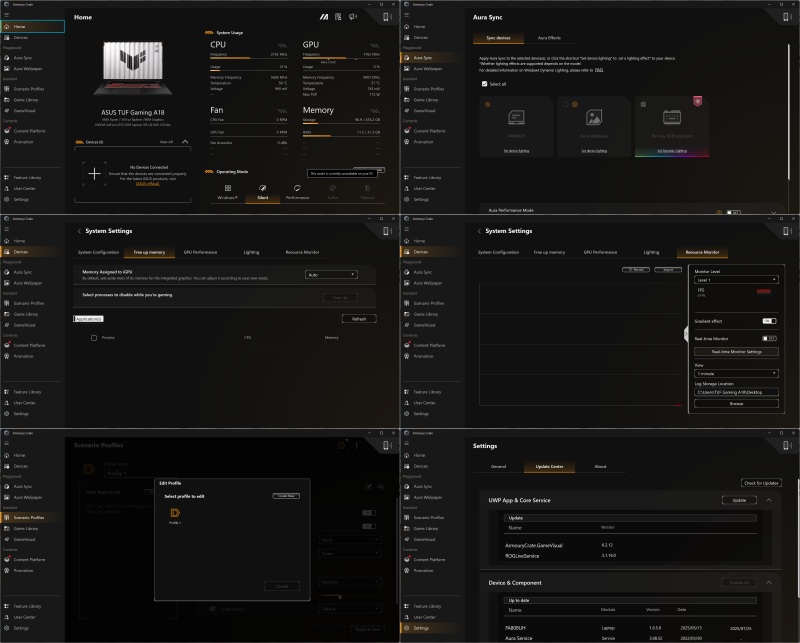Click the plus icon to add device
The image size is (800, 643).
coord(94,173)
